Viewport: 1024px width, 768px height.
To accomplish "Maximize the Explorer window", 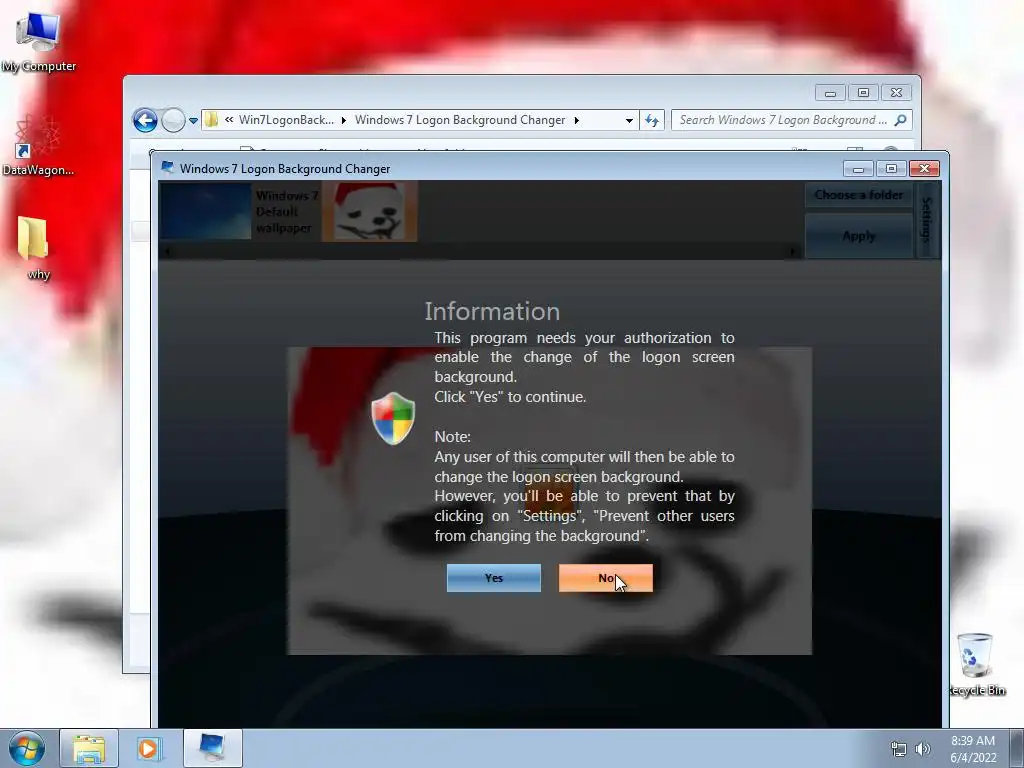I will (x=863, y=93).
